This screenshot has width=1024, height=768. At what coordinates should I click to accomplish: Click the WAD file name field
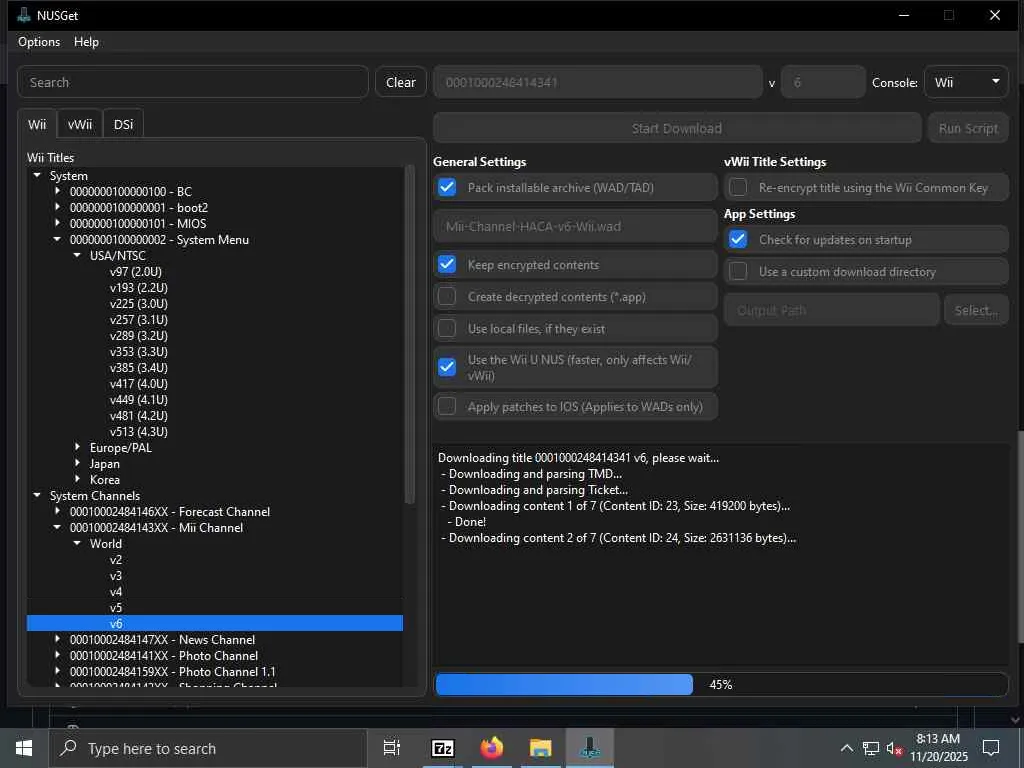coord(575,226)
